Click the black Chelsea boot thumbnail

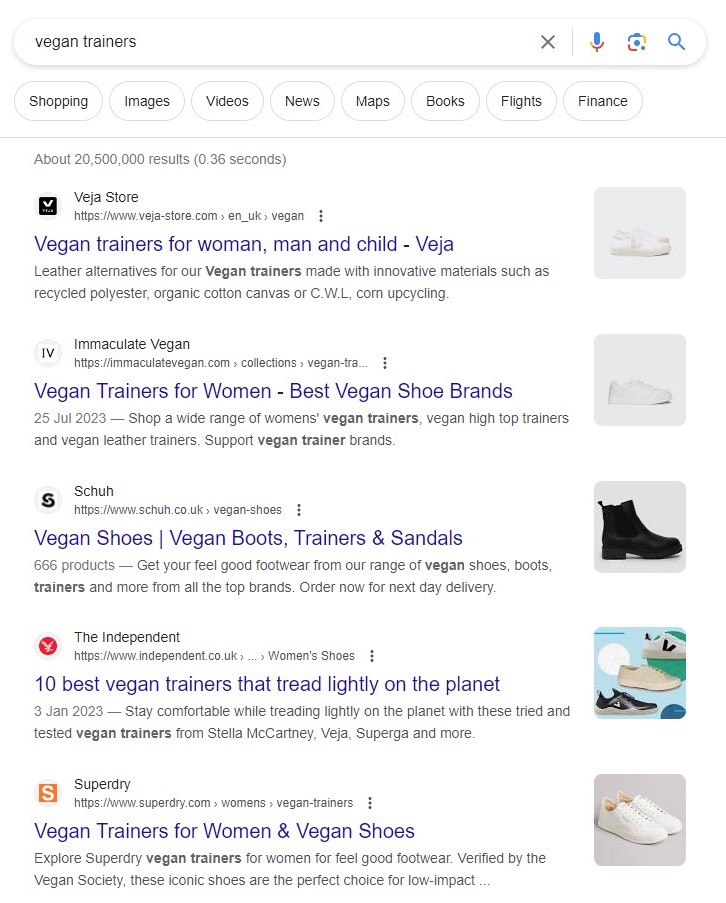[x=640, y=527]
